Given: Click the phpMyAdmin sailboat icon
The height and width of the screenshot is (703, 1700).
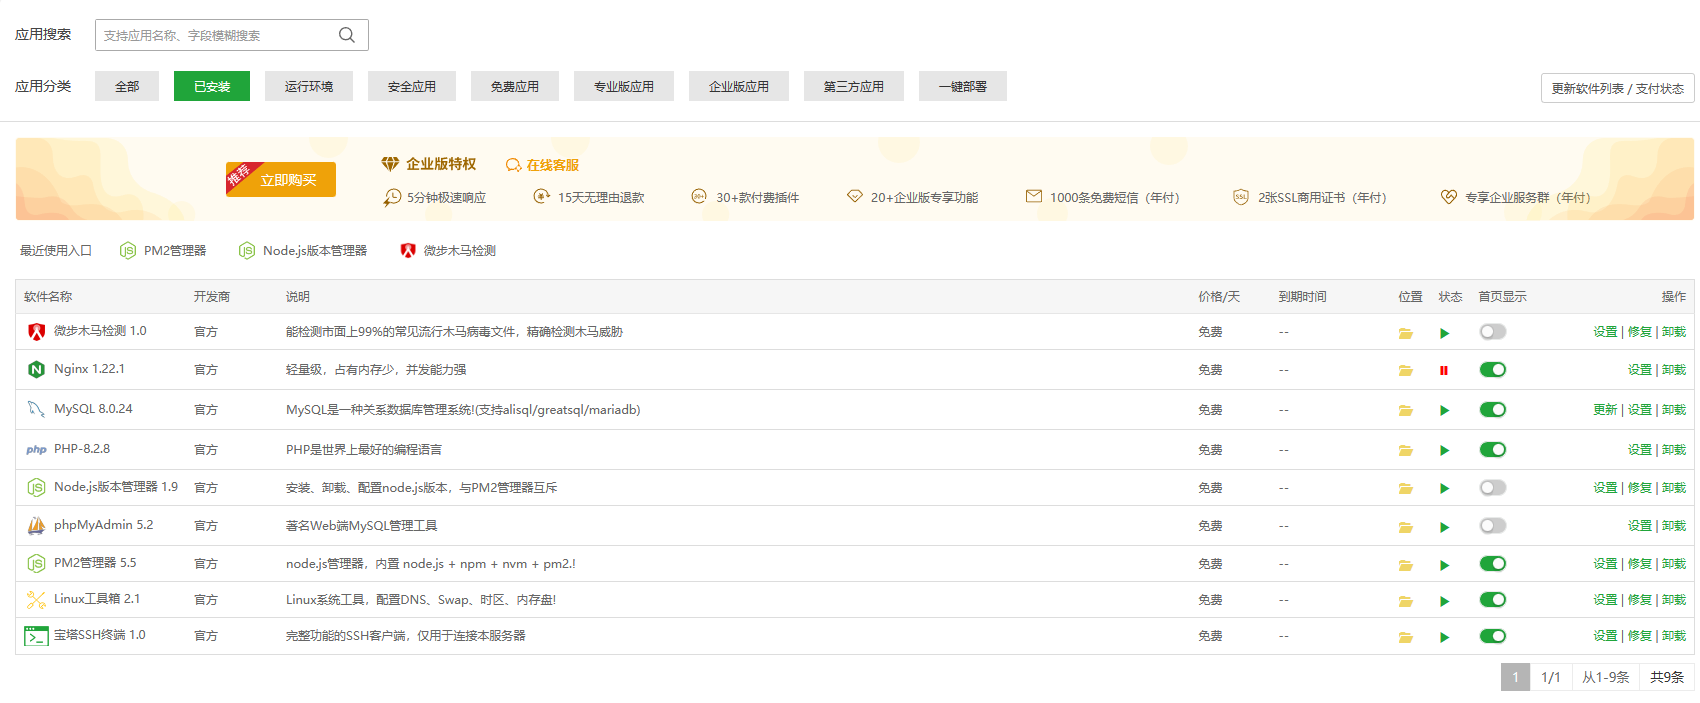Looking at the screenshot, I should pos(36,525).
